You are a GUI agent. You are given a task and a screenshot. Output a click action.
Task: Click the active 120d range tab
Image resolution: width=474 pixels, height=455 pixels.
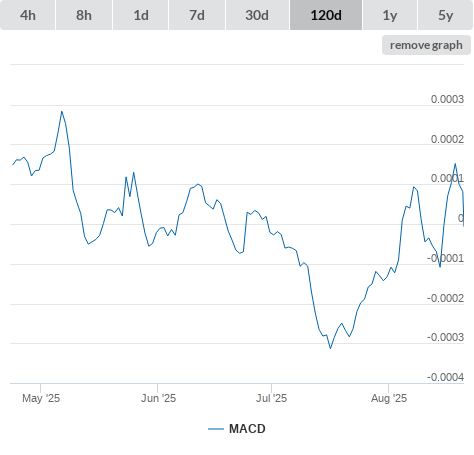(326, 15)
